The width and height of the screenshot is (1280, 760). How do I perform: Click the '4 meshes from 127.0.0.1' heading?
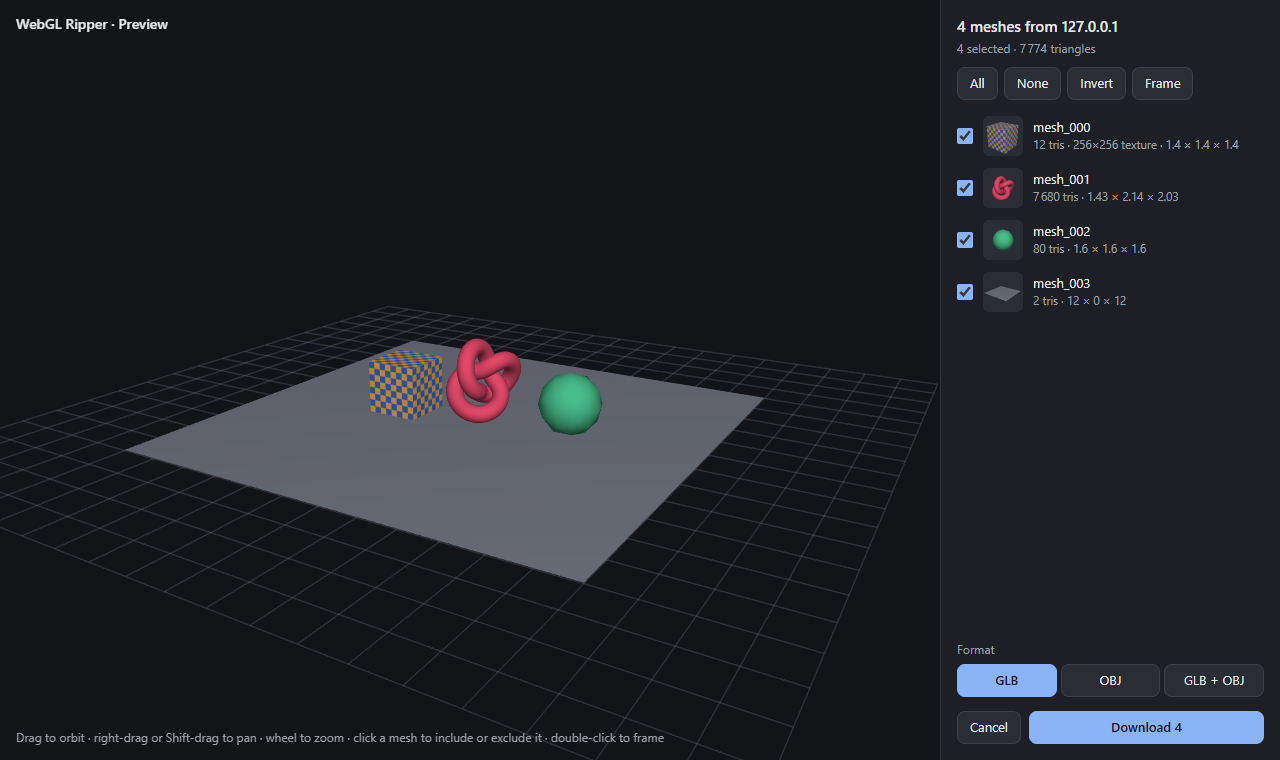tap(1037, 27)
